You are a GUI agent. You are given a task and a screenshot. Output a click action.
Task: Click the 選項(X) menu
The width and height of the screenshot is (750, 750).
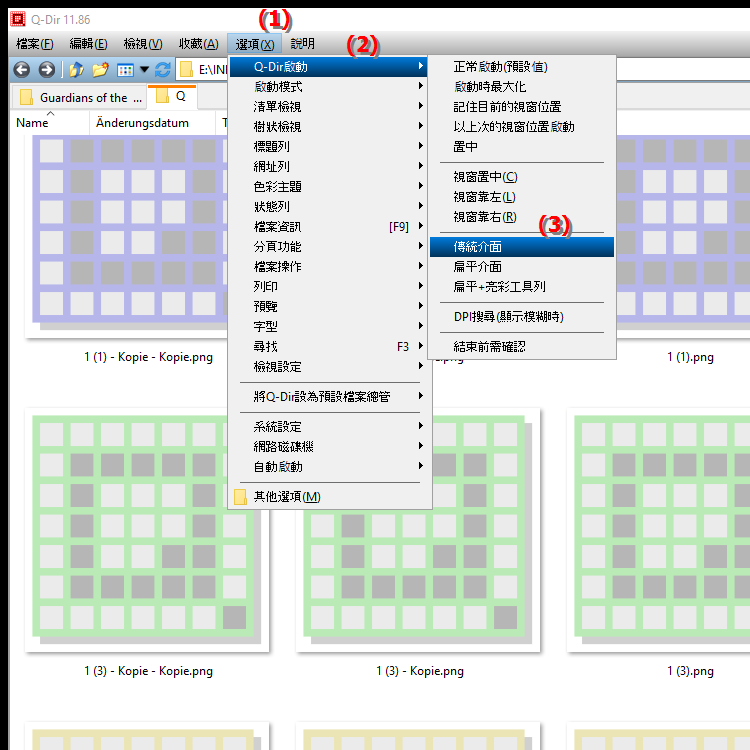[255, 44]
